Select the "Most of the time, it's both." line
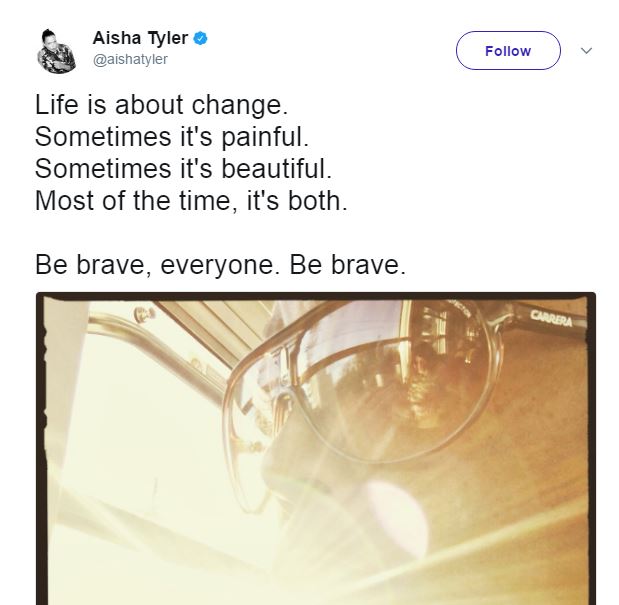This screenshot has width=619, height=605. click(x=191, y=201)
